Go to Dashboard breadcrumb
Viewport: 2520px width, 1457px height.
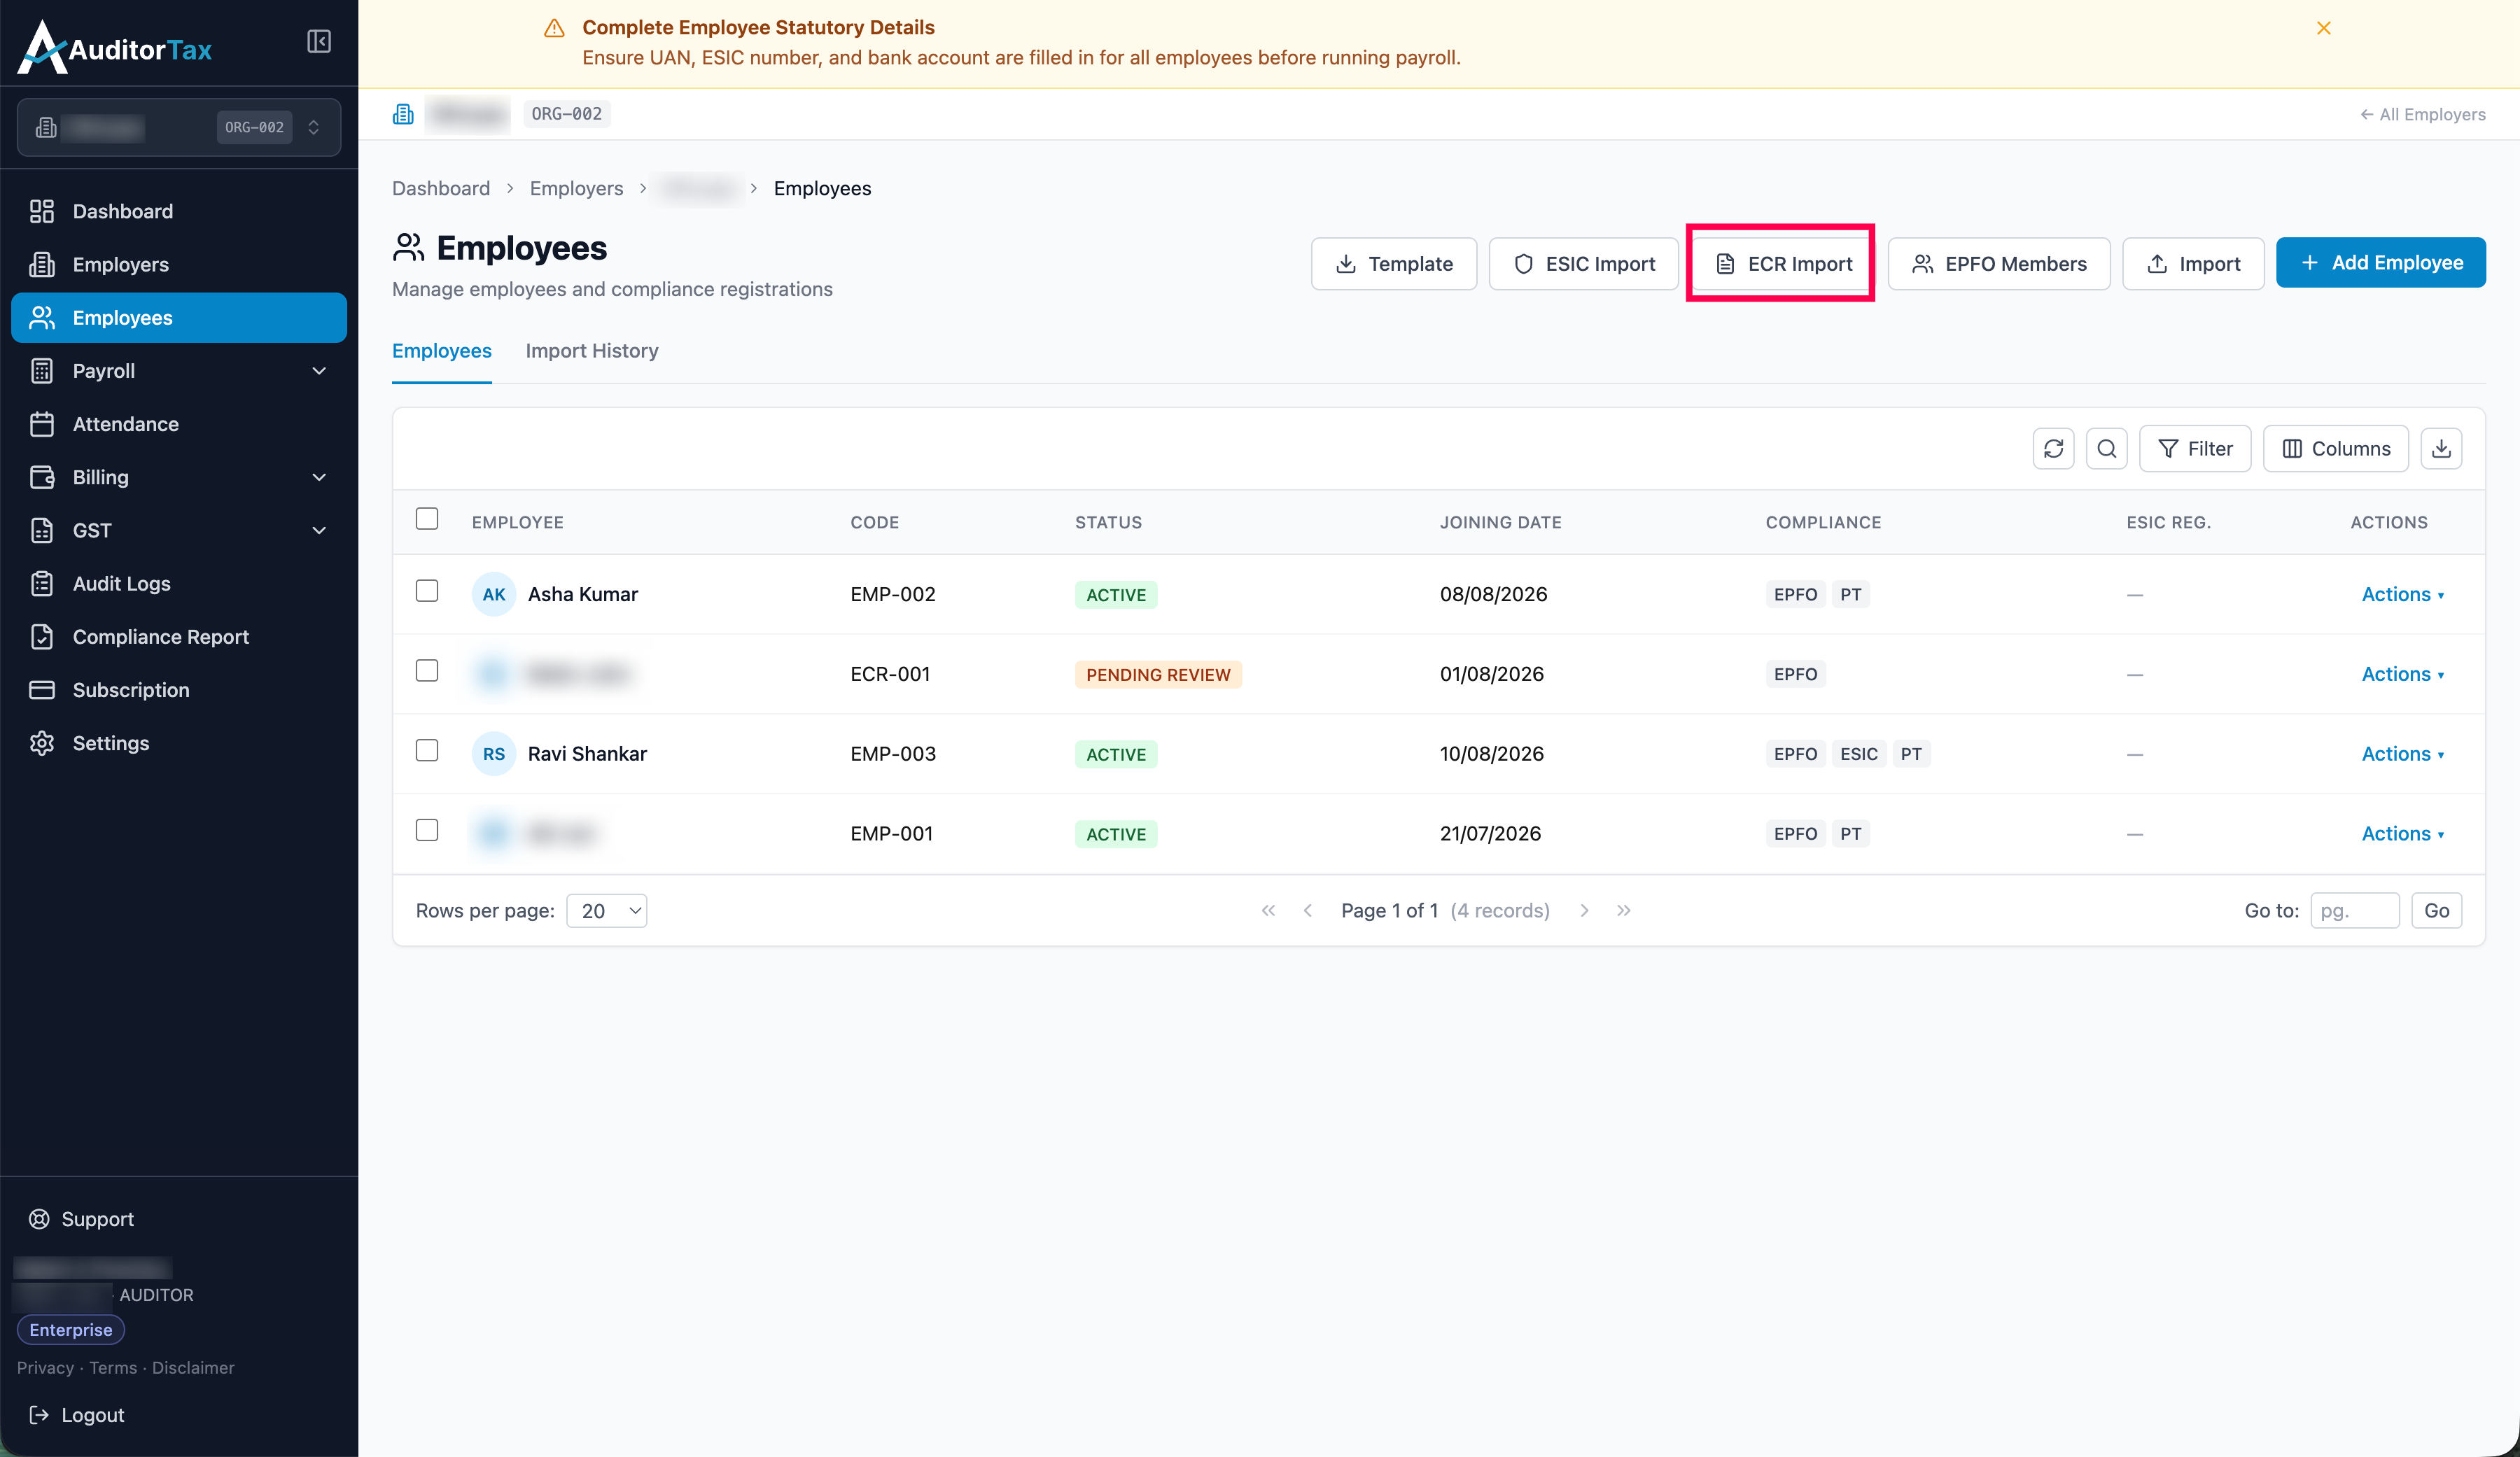441,189
